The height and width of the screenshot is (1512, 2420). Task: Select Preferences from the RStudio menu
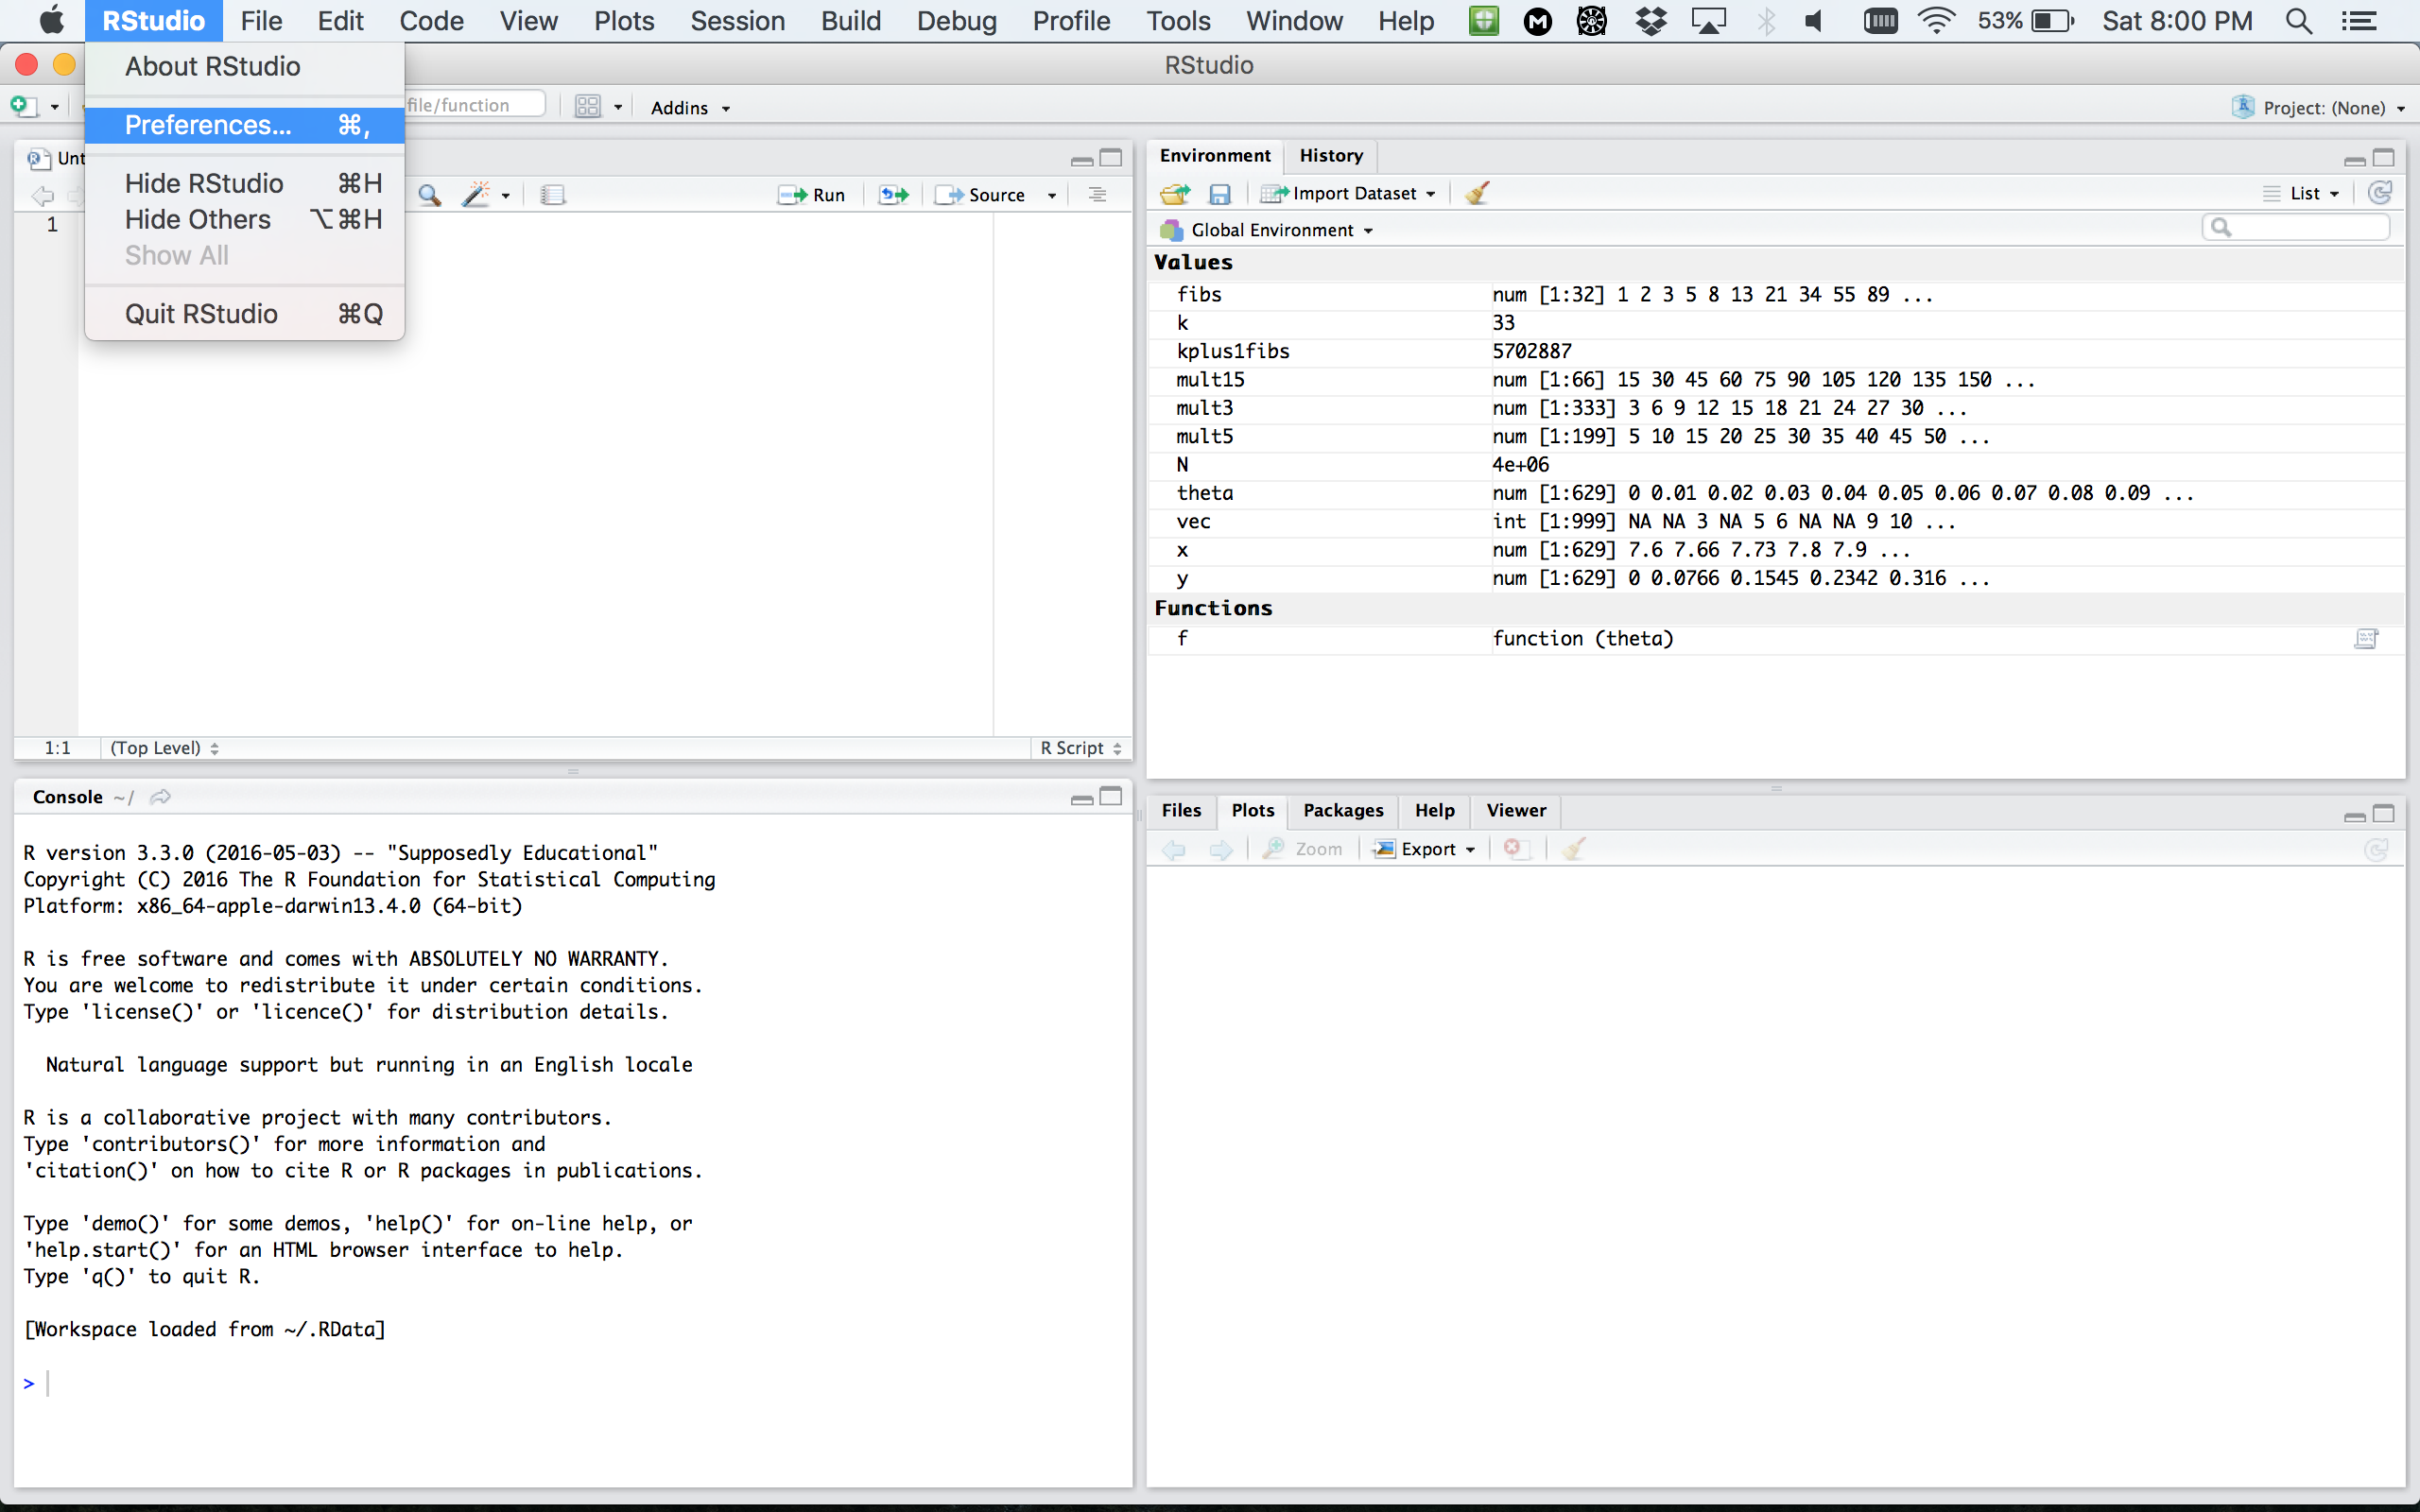208,125
